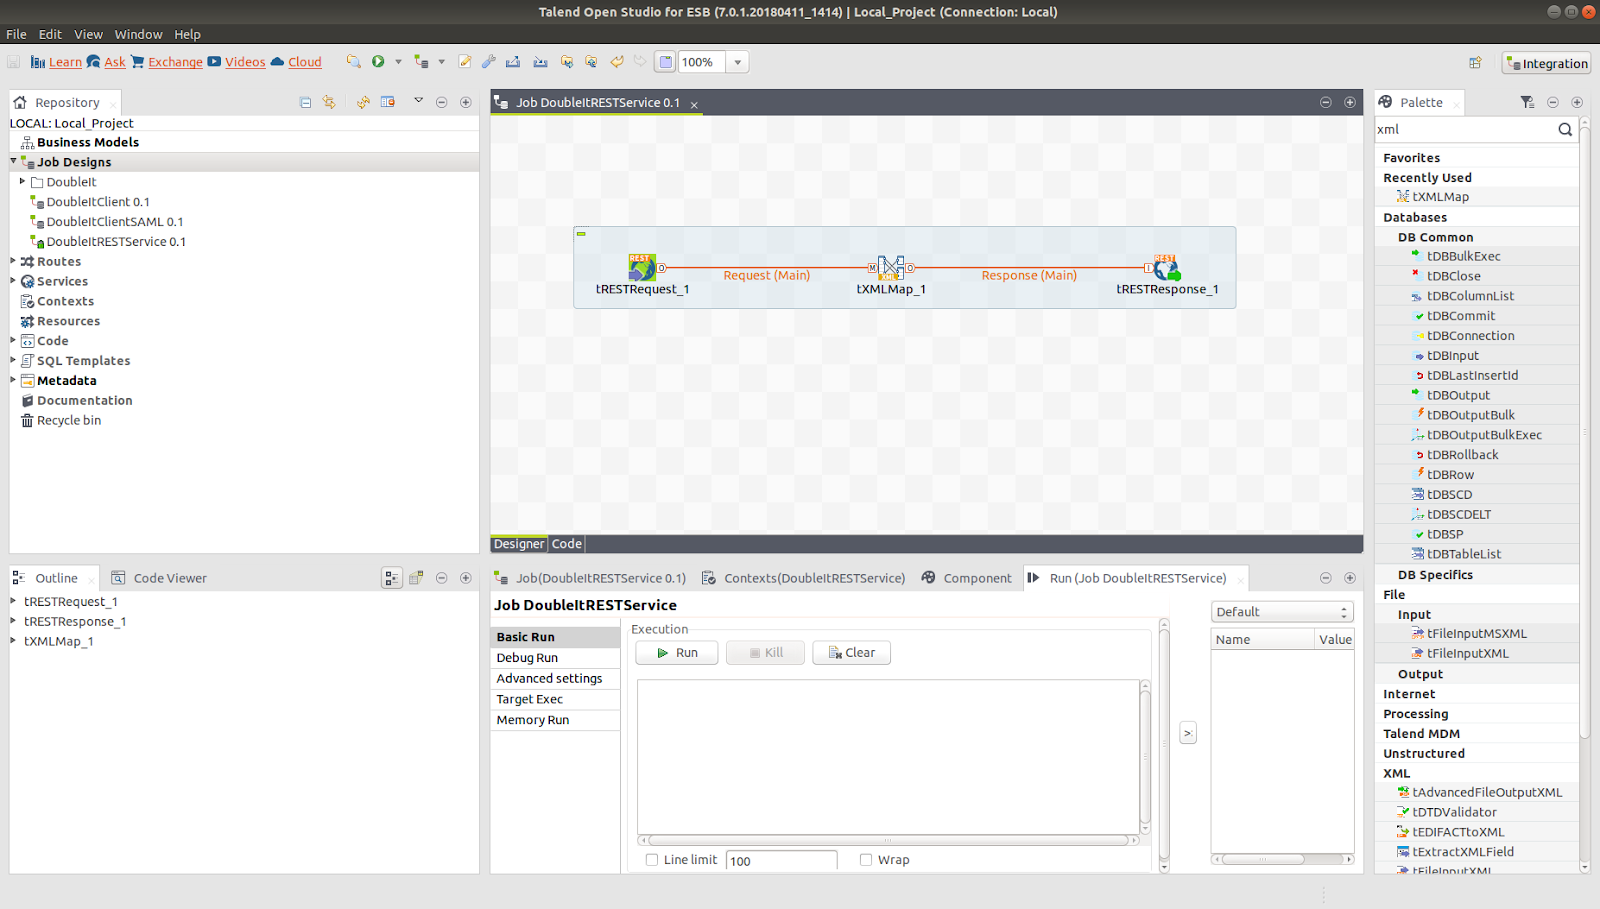The height and width of the screenshot is (909, 1600).
Task: Select Debug Run in the run list
Action: point(555,658)
